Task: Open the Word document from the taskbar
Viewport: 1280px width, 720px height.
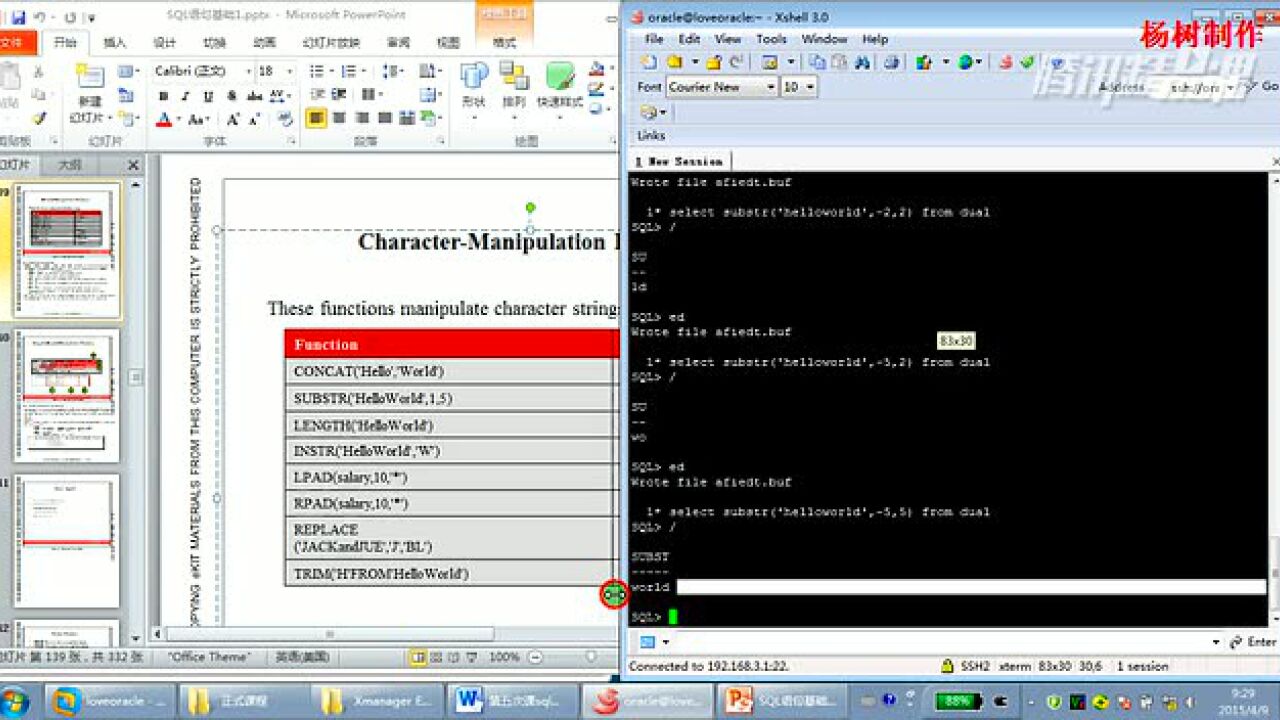Action: 512,701
